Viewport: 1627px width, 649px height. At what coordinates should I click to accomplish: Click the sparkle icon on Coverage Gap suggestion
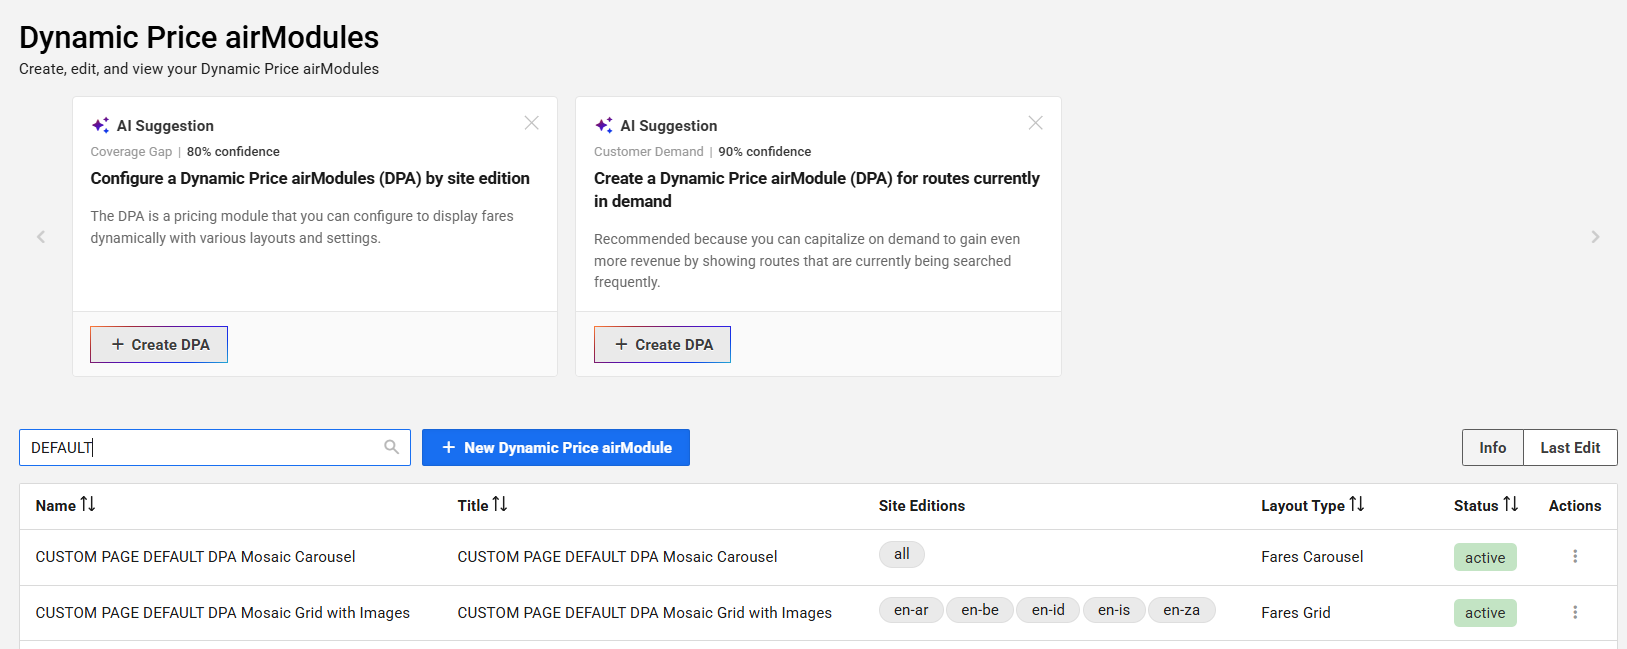(x=101, y=125)
